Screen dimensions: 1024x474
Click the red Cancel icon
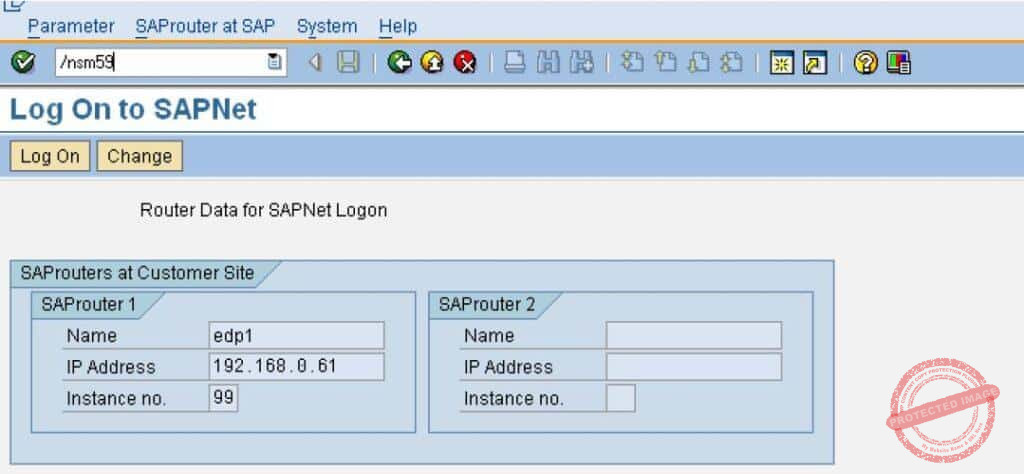464,63
